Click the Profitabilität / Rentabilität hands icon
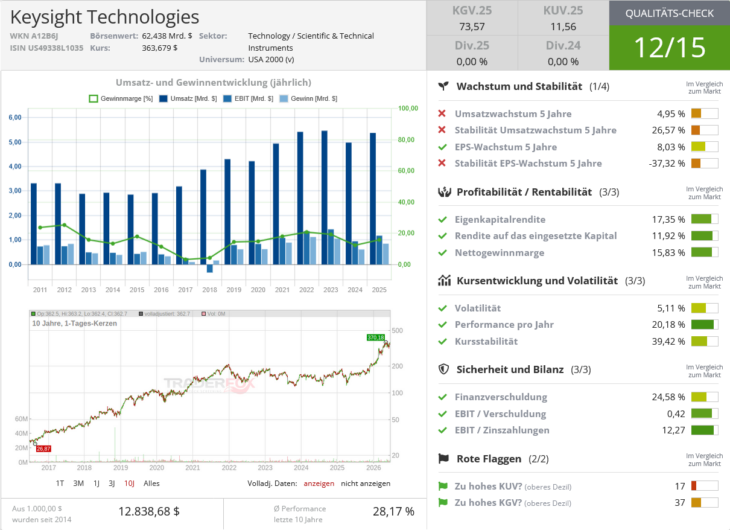This screenshot has height=530, width=730. (x=445, y=192)
